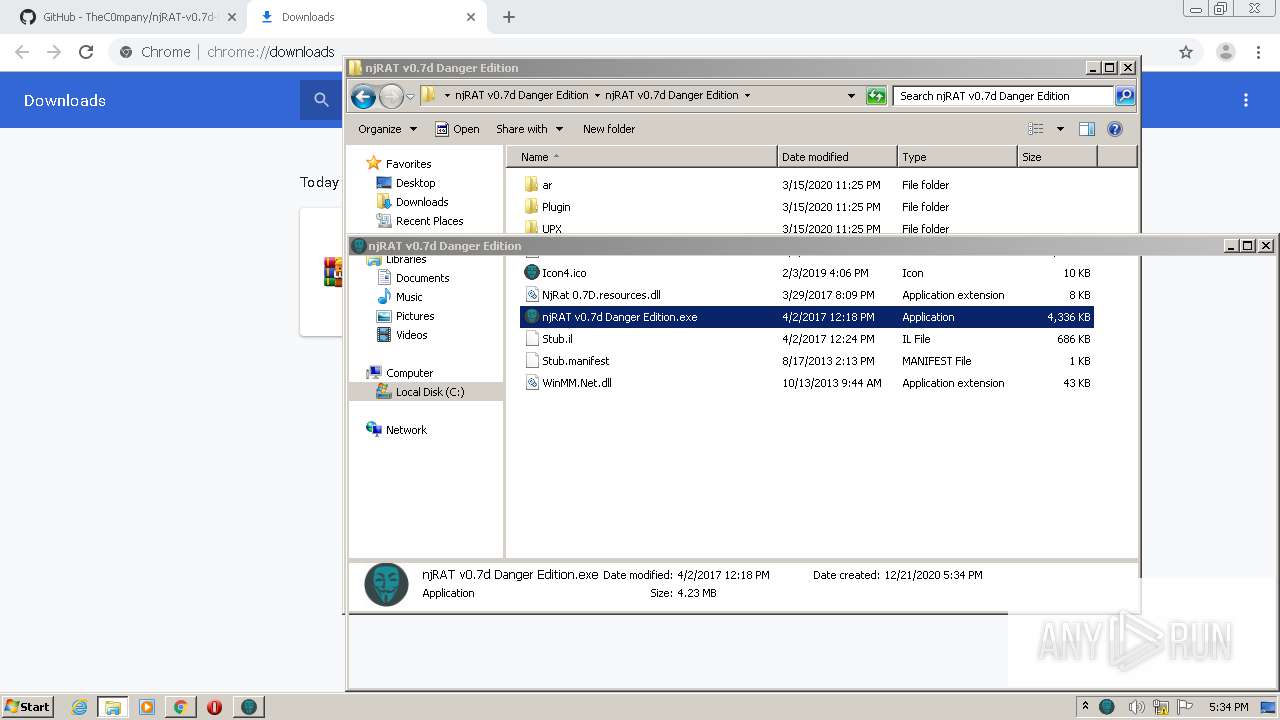Image resolution: width=1280 pixels, height=720 pixels.
Task: Click red Opera icon in taskbar
Action: [214, 707]
